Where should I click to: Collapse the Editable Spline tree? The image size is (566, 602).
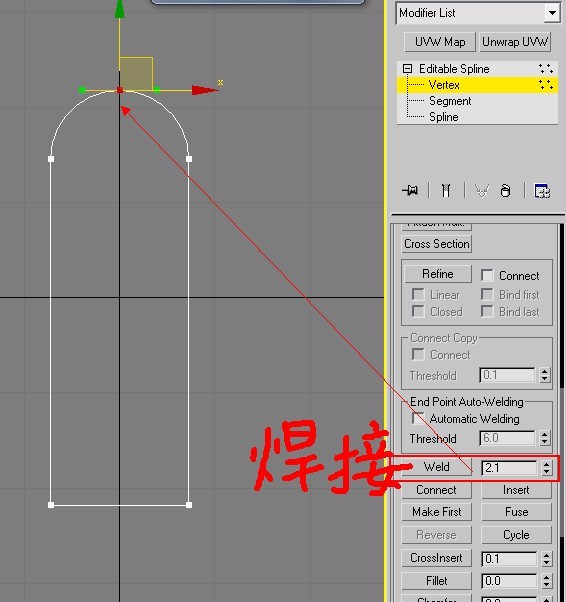click(407, 69)
